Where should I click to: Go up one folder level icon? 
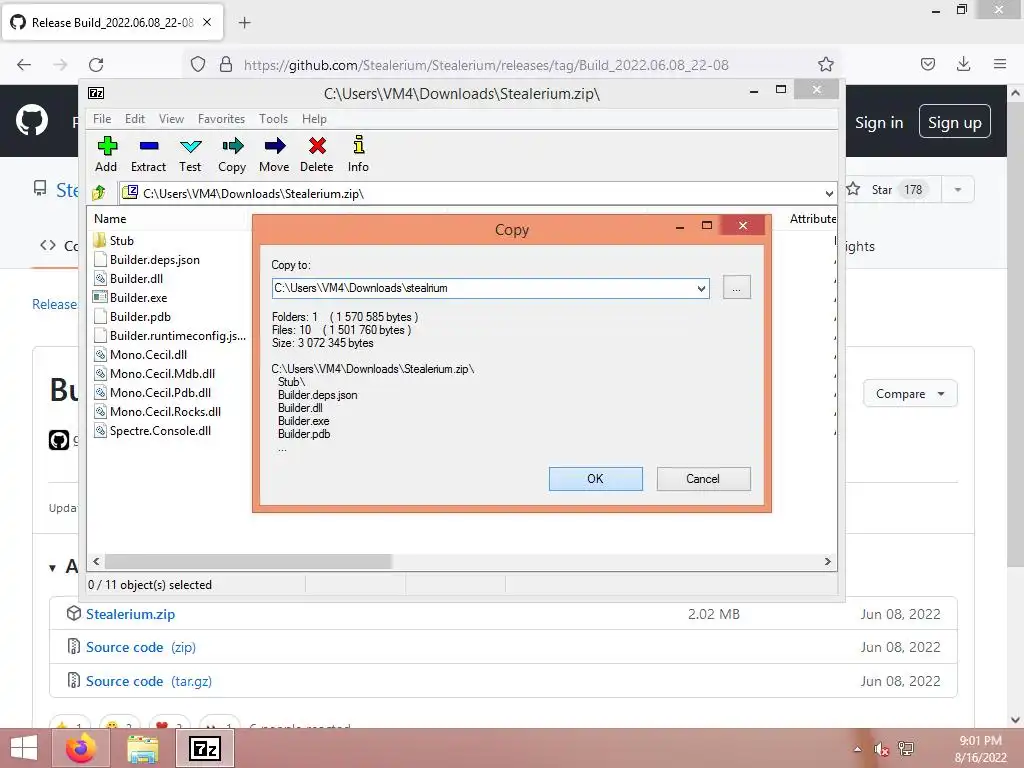coord(99,193)
